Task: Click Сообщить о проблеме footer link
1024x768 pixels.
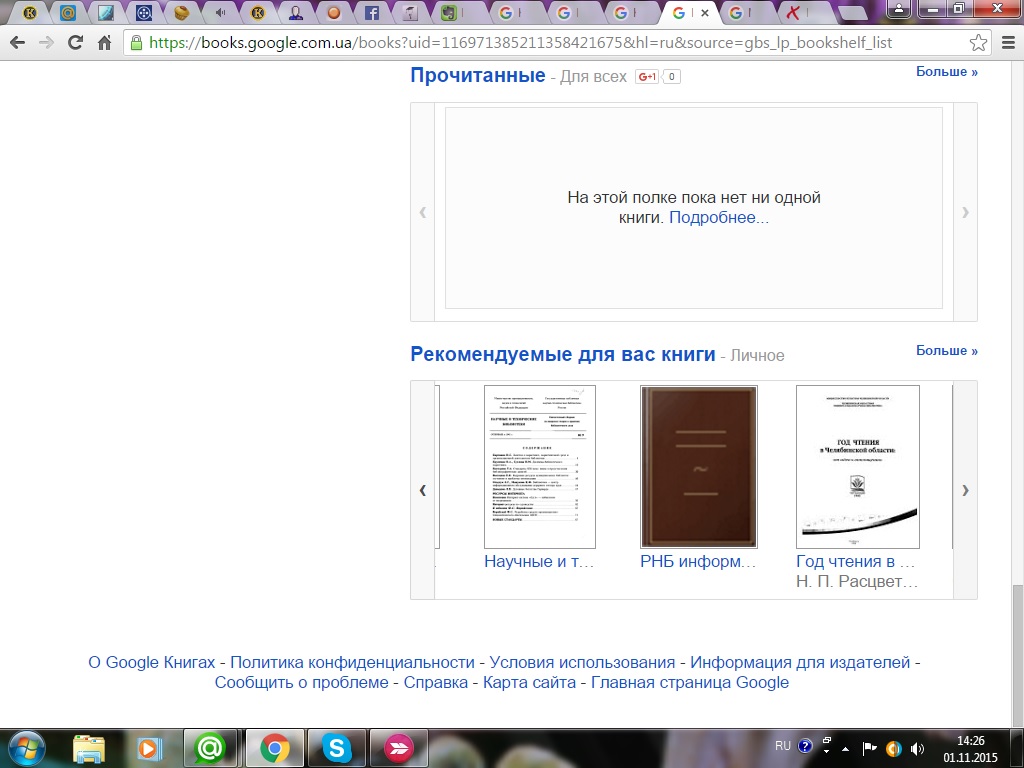Action: tap(302, 682)
